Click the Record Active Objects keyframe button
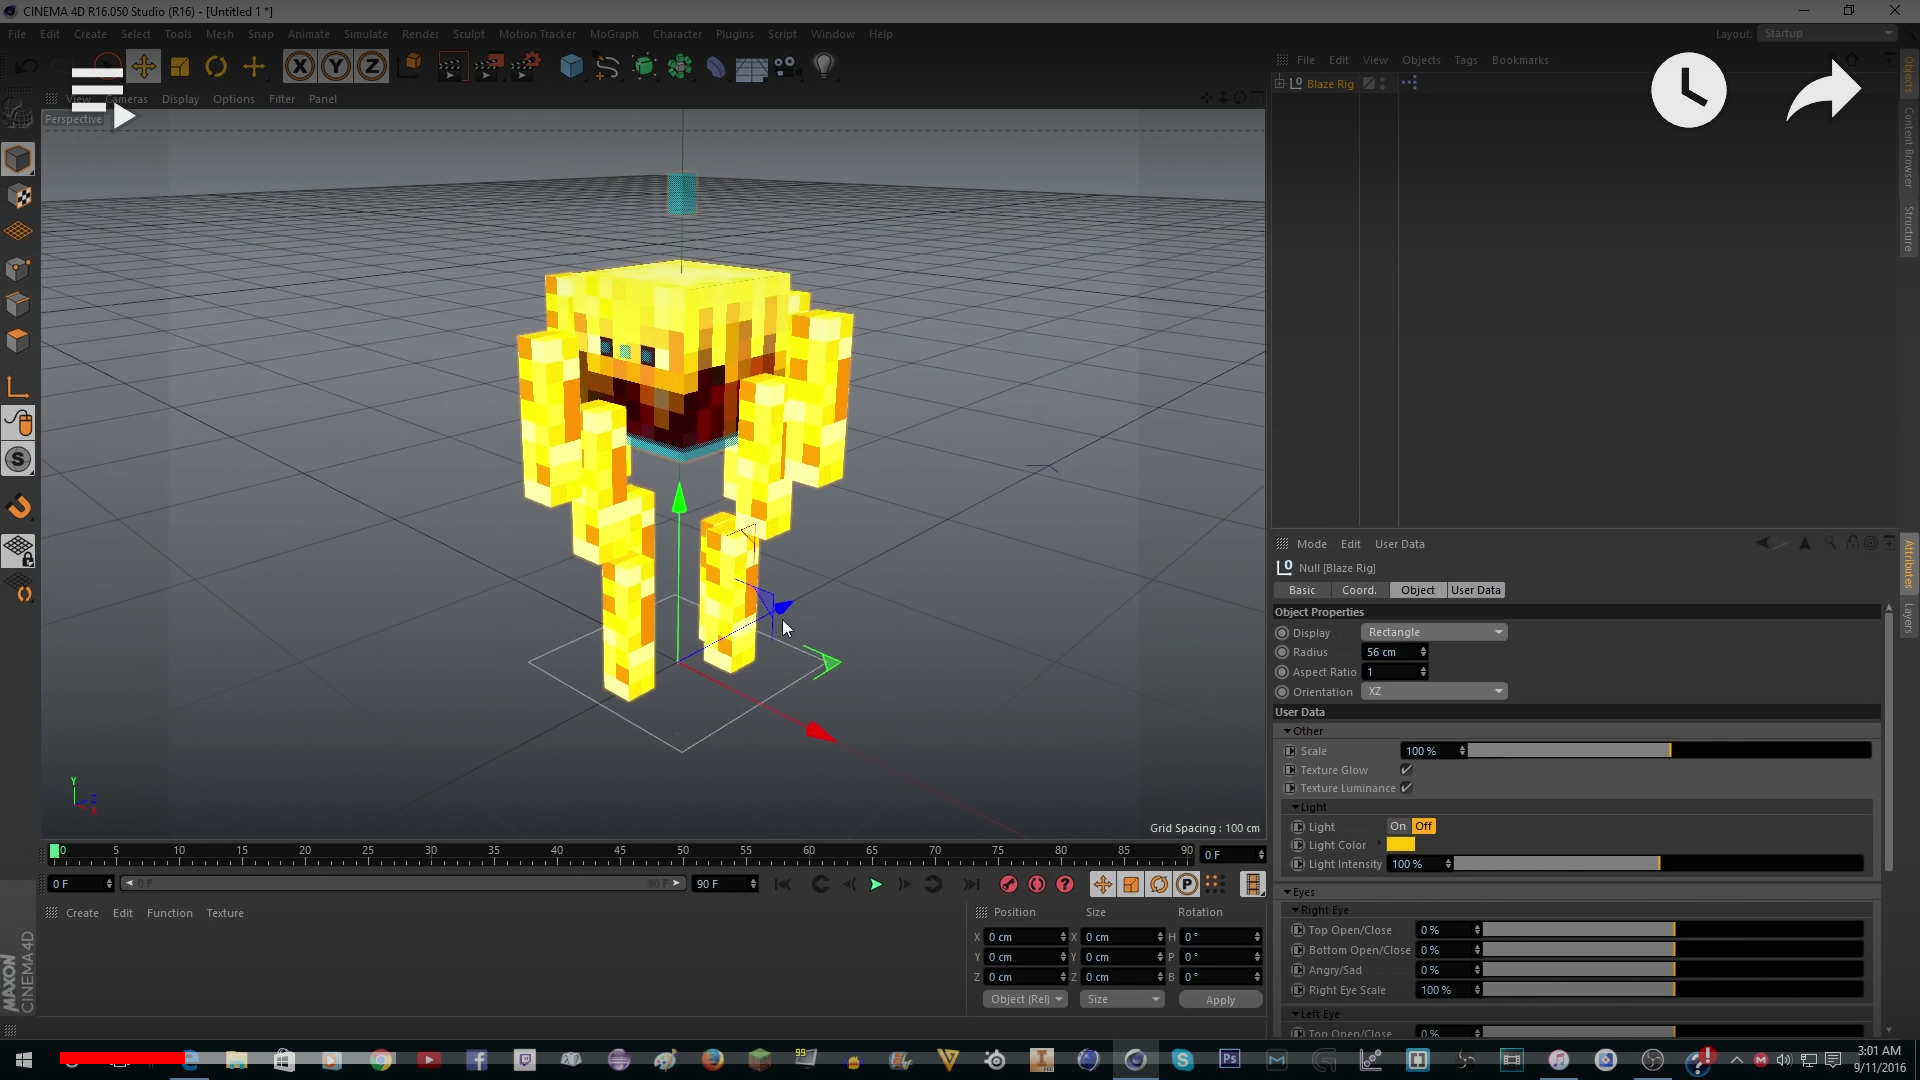Screen dimensions: 1920x1080 pyautogui.click(x=1008, y=884)
